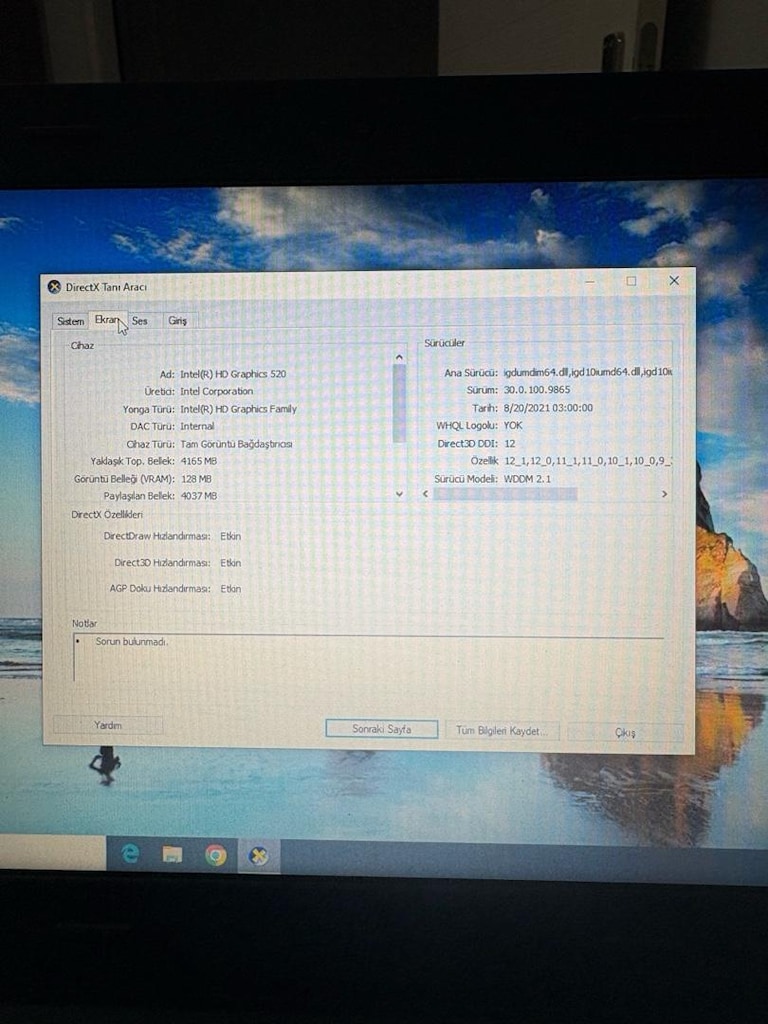Image resolution: width=768 pixels, height=1024 pixels.
Task: Click the 'DirectX Tanı Aracı' window title
Action: click(106, 287)
